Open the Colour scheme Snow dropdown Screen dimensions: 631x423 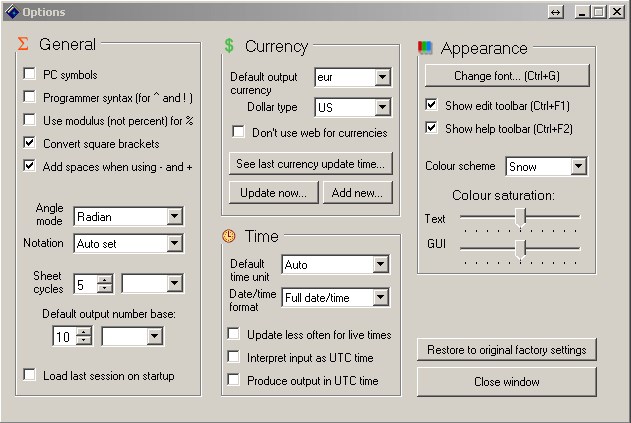[x=578, y=166]
